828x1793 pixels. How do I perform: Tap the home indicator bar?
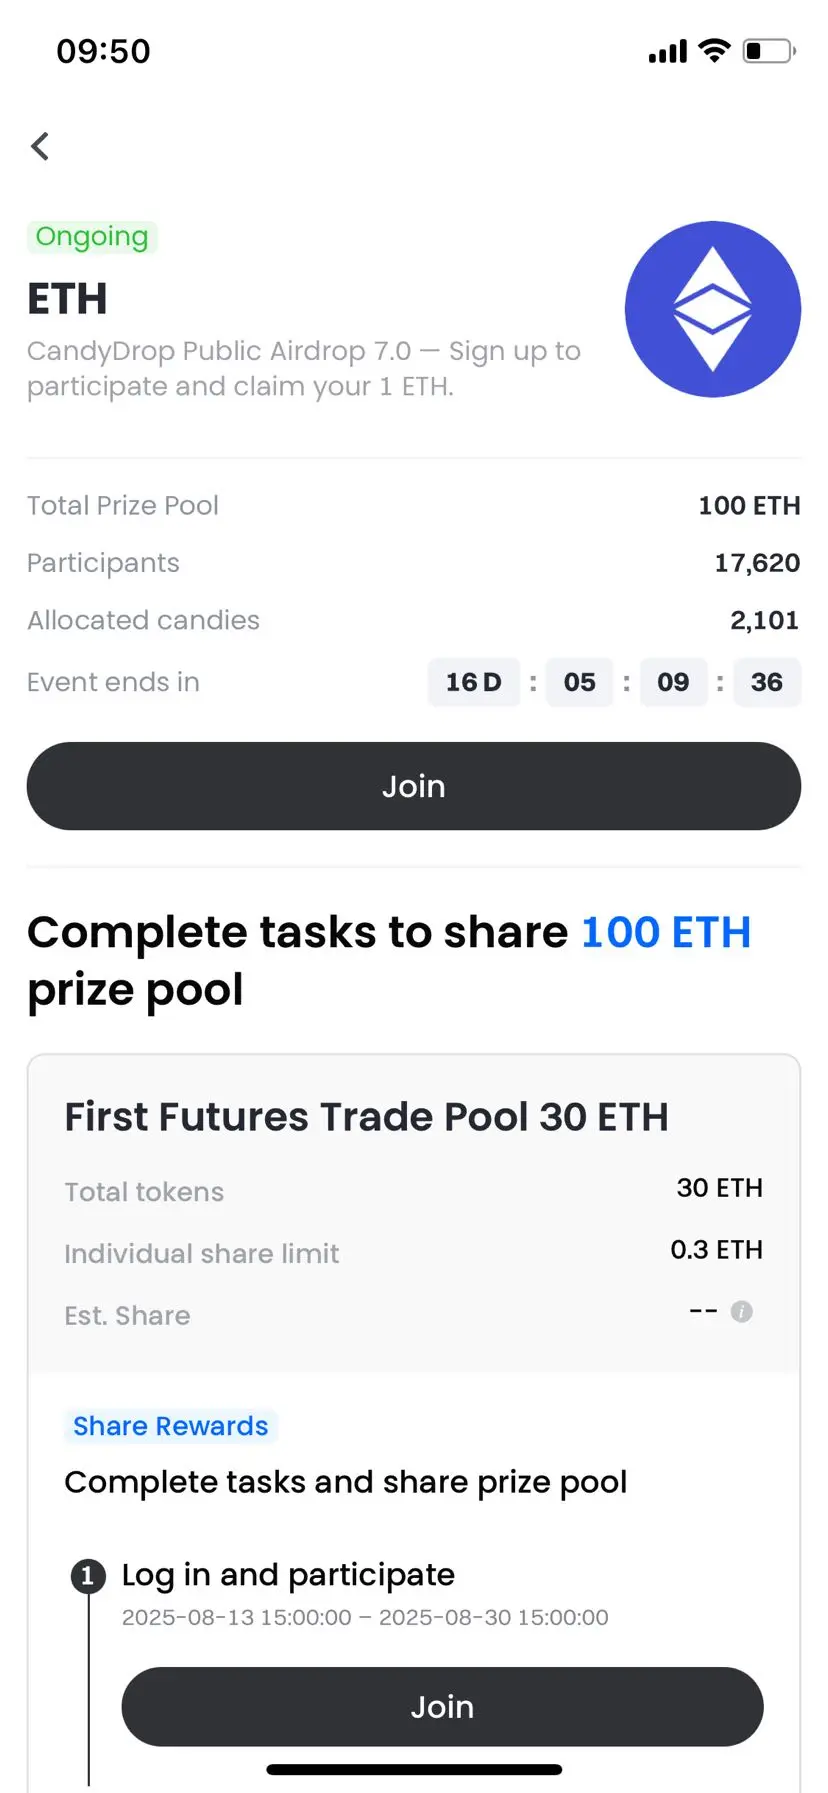tap(414, 1769)
